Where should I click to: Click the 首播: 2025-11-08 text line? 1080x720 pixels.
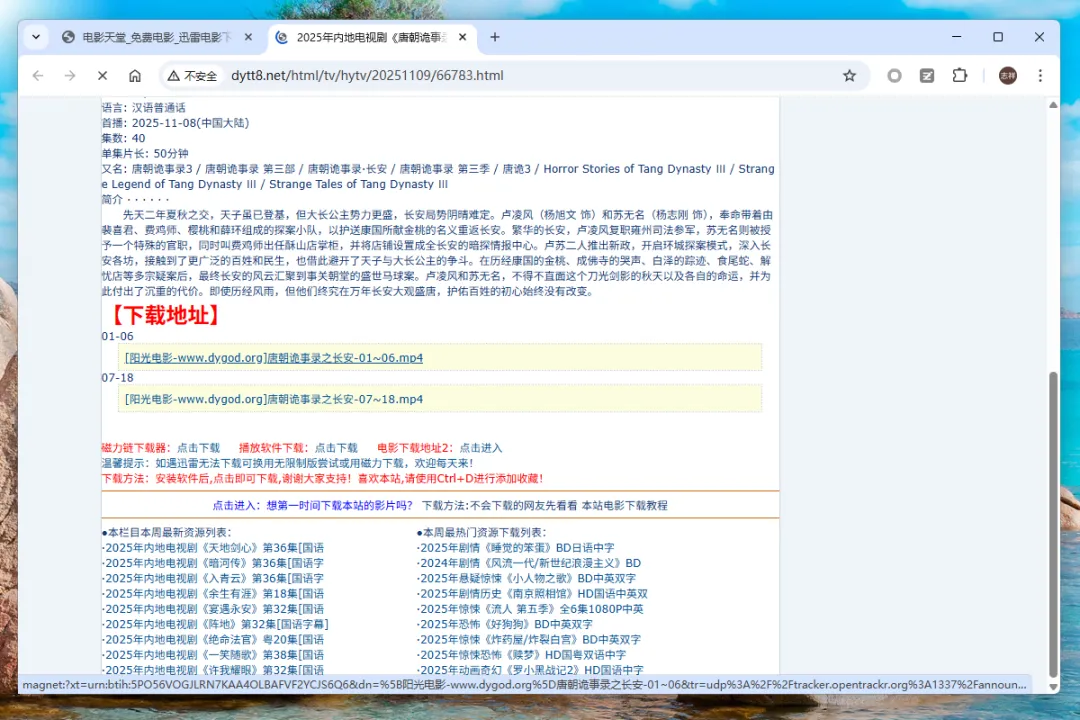point(175,123)
